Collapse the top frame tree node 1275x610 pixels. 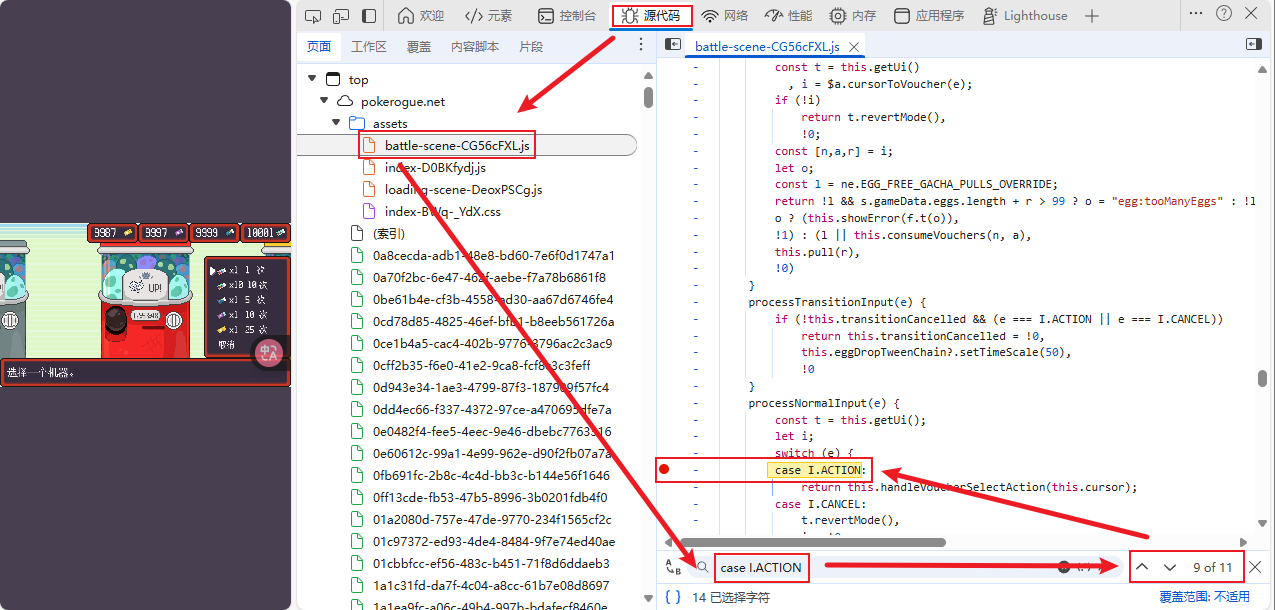coord(312,80)
